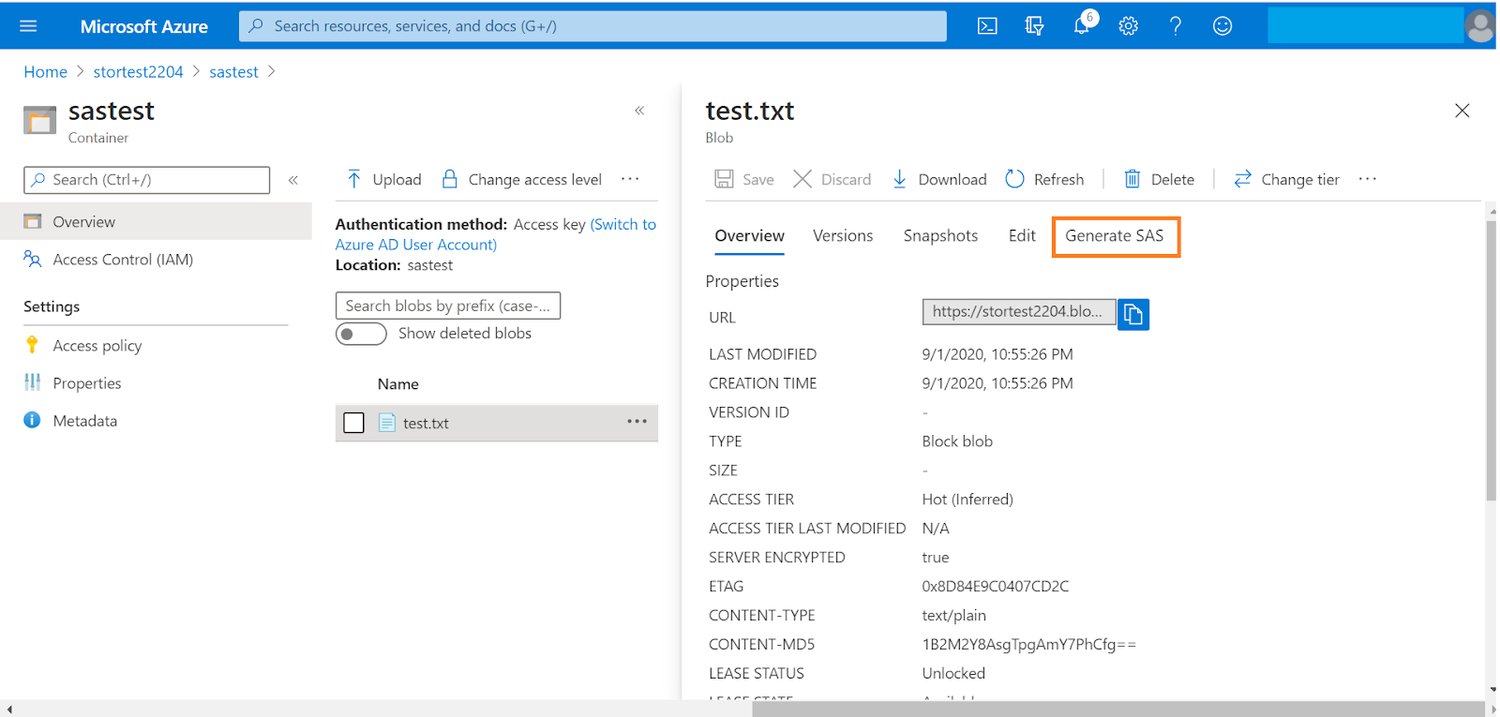Open the Snapshots tab

point(940,236)
